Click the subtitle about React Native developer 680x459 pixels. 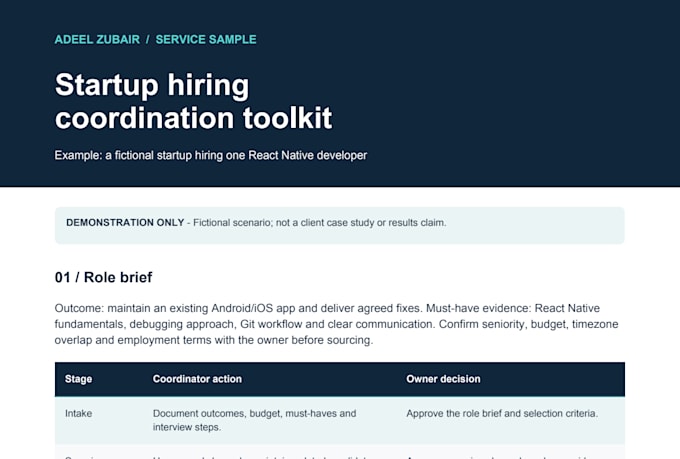[x=211, y=155]
